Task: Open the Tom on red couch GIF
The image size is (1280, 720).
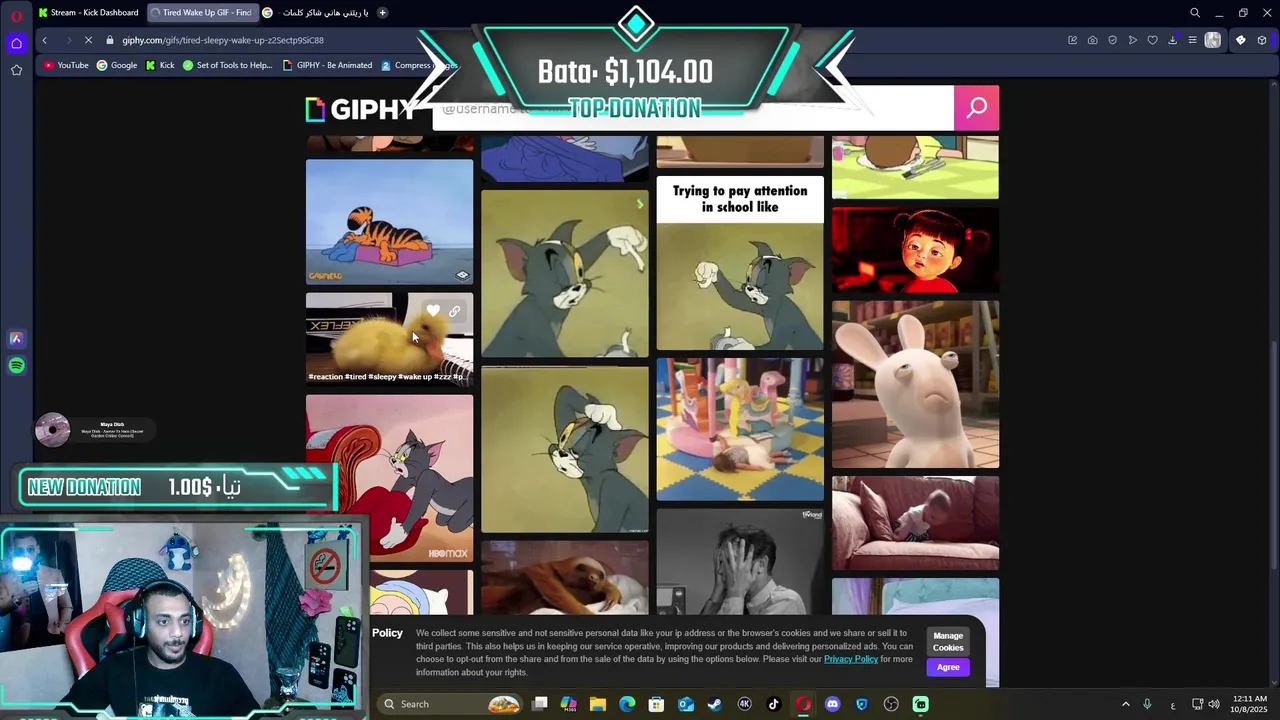Action: pyautogui.click(x=389, y=478)
